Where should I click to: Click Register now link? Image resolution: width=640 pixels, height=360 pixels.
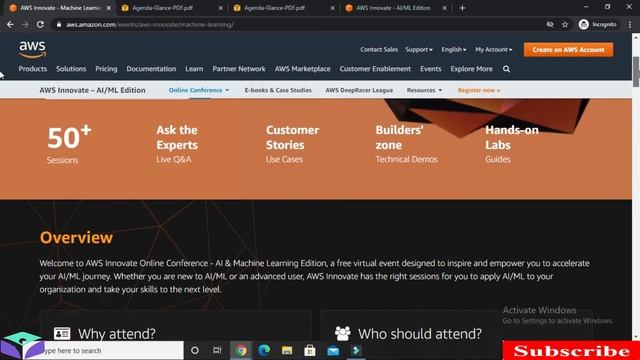click(x=479, y=90)
